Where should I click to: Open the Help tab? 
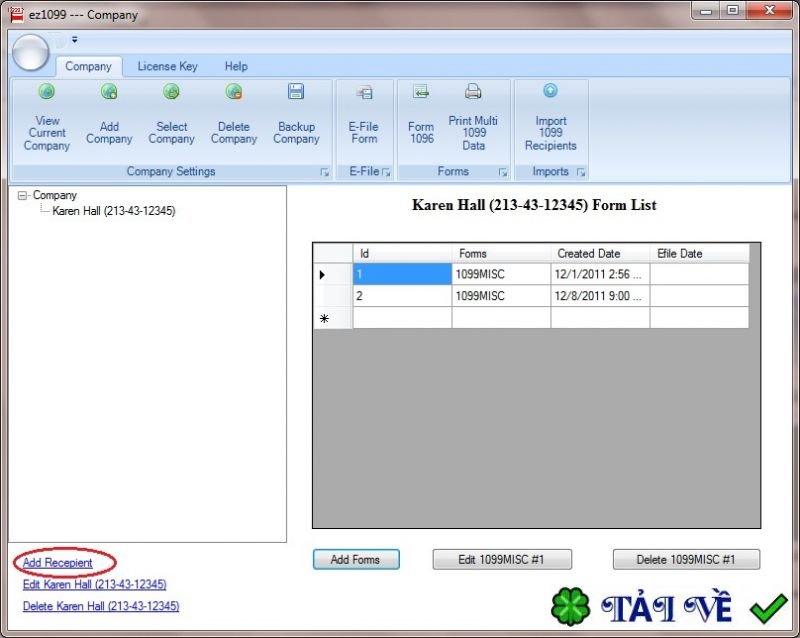(236, 66)
